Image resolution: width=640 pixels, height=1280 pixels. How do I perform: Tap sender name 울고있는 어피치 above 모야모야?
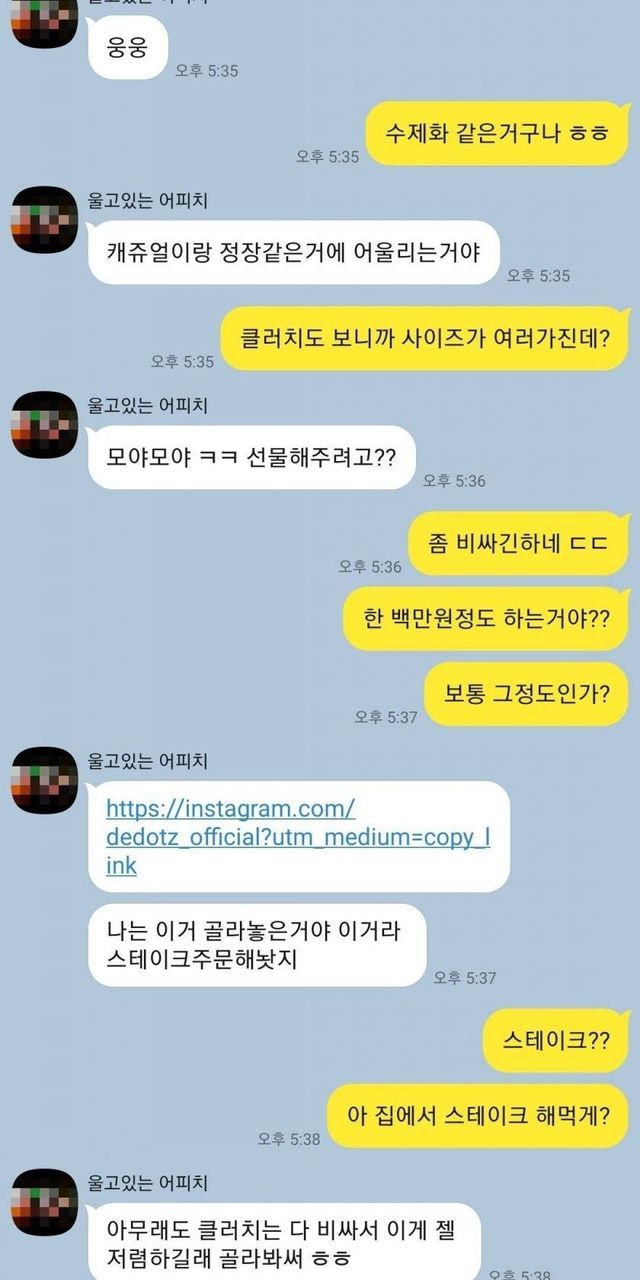coord(147,406)
